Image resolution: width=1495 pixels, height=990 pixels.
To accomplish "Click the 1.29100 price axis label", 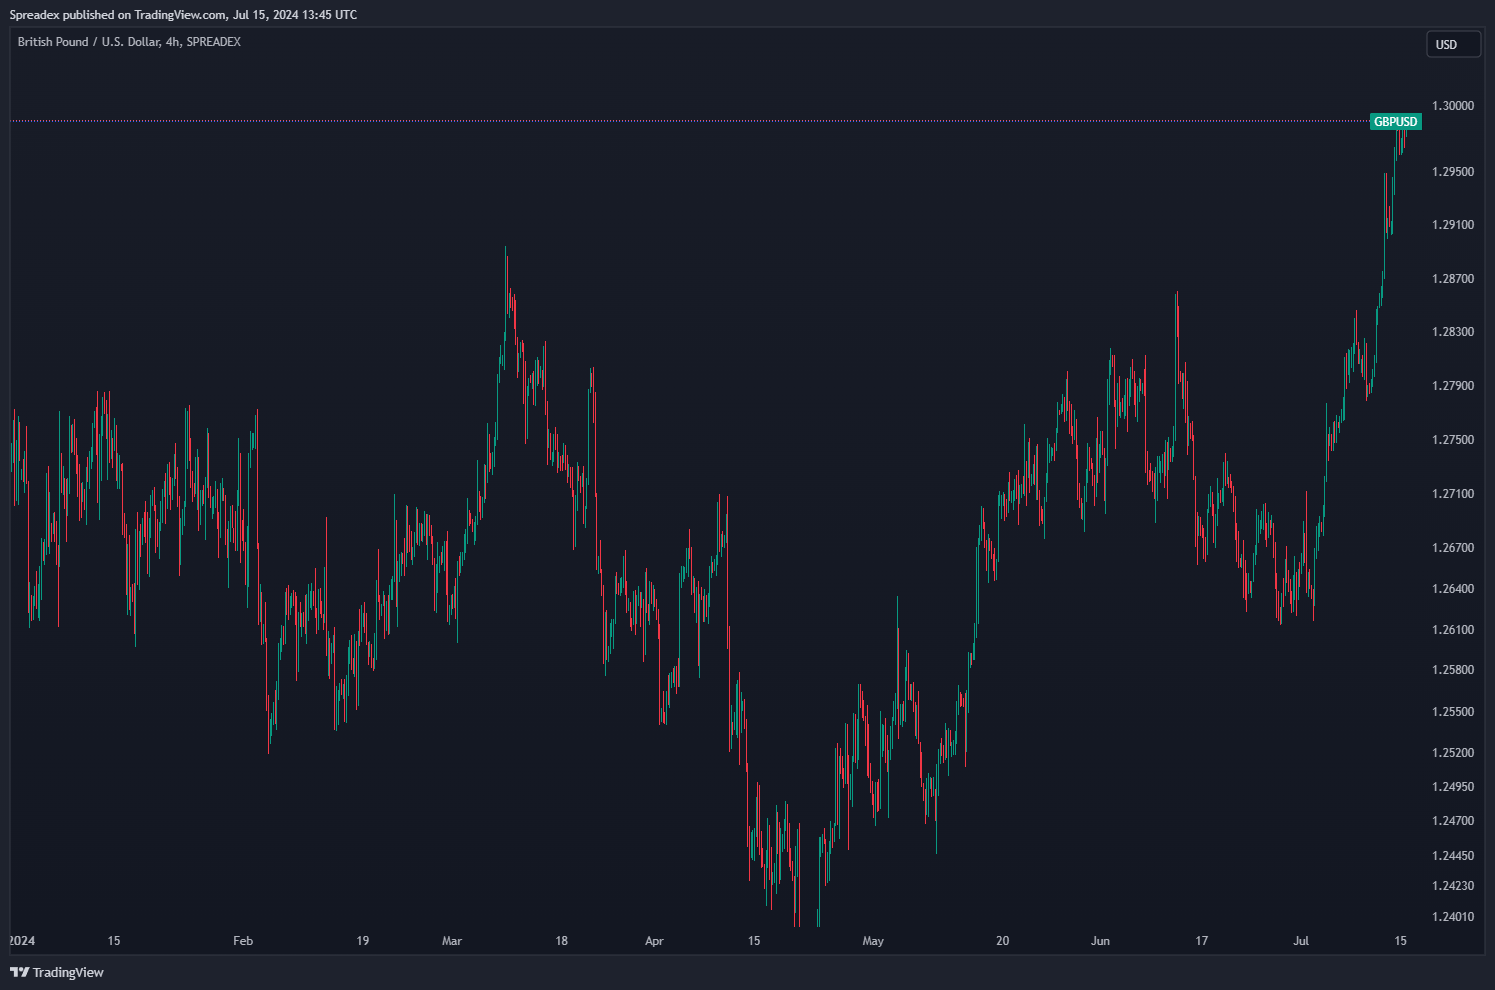I will [x=1453, y=225].
